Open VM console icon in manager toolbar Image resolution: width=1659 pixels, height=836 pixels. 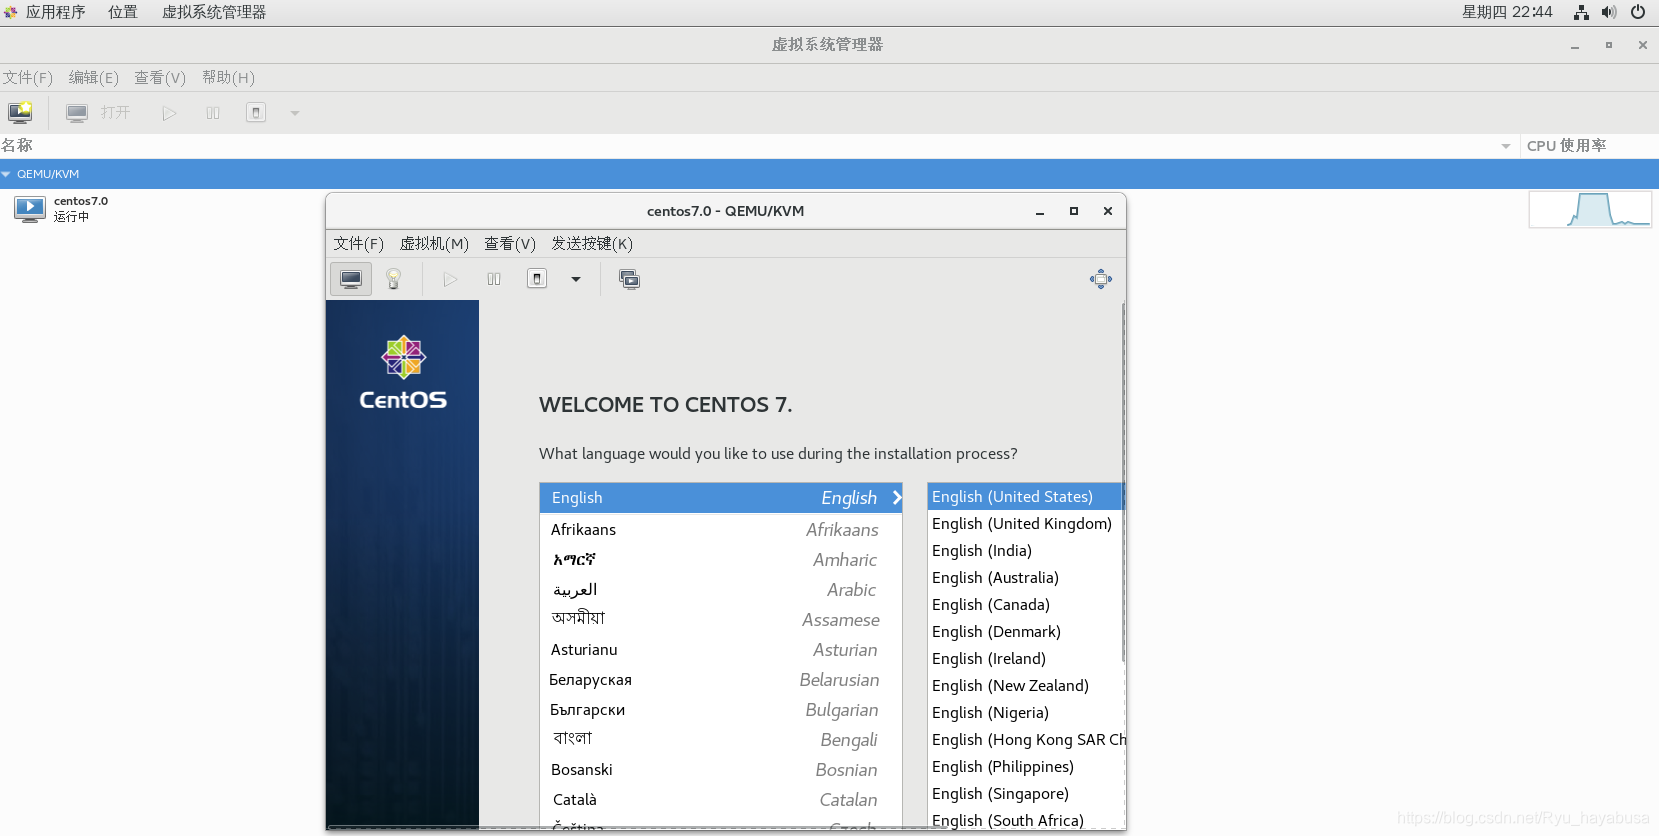coord(77,113)
